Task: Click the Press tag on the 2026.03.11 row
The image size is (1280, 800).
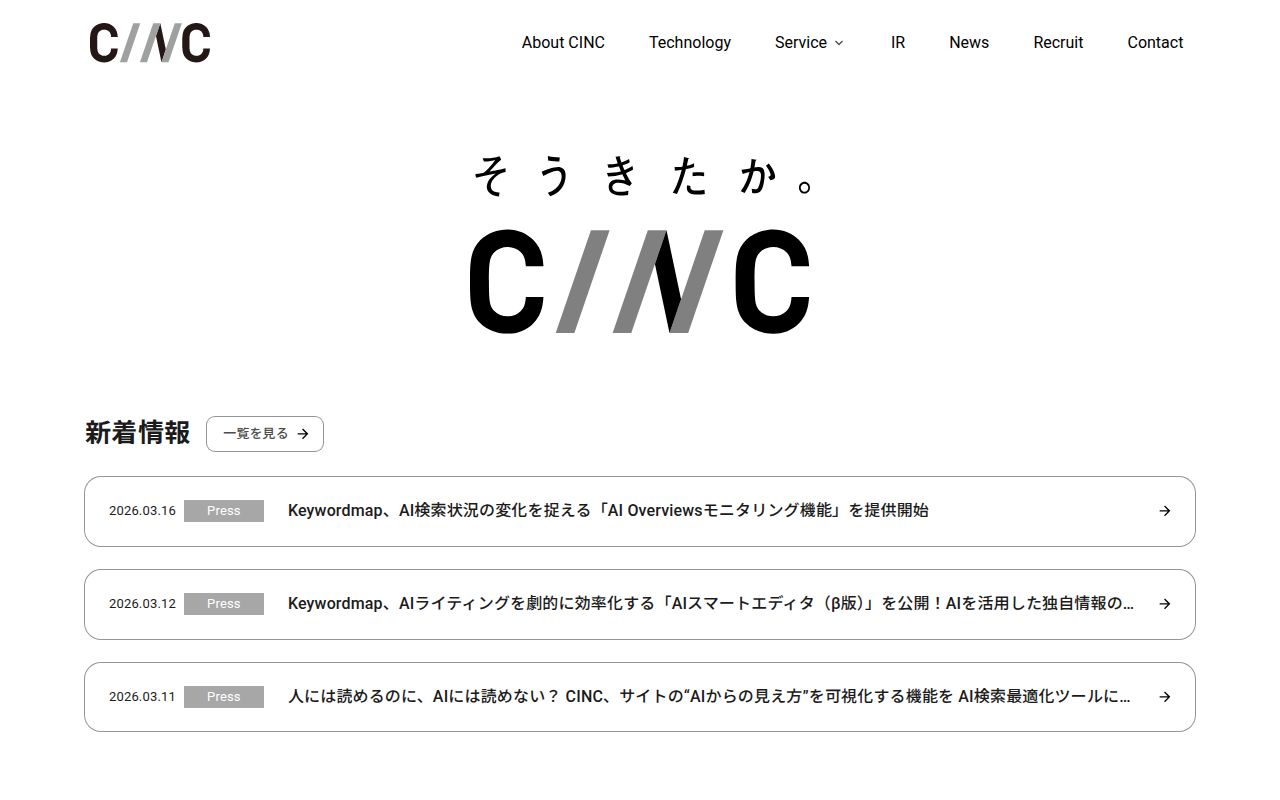Action: 224,697
